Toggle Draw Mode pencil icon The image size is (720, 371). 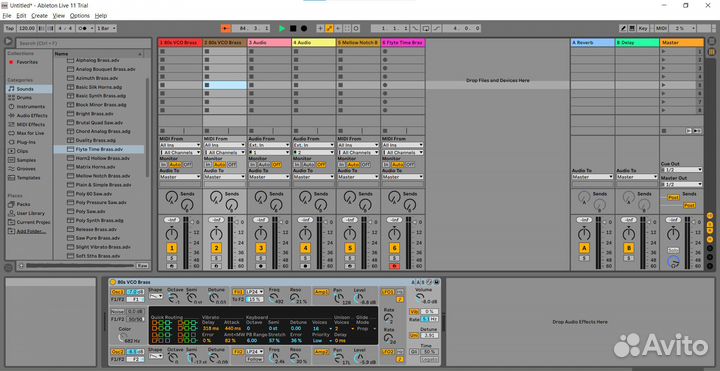[x=624, y=28]
